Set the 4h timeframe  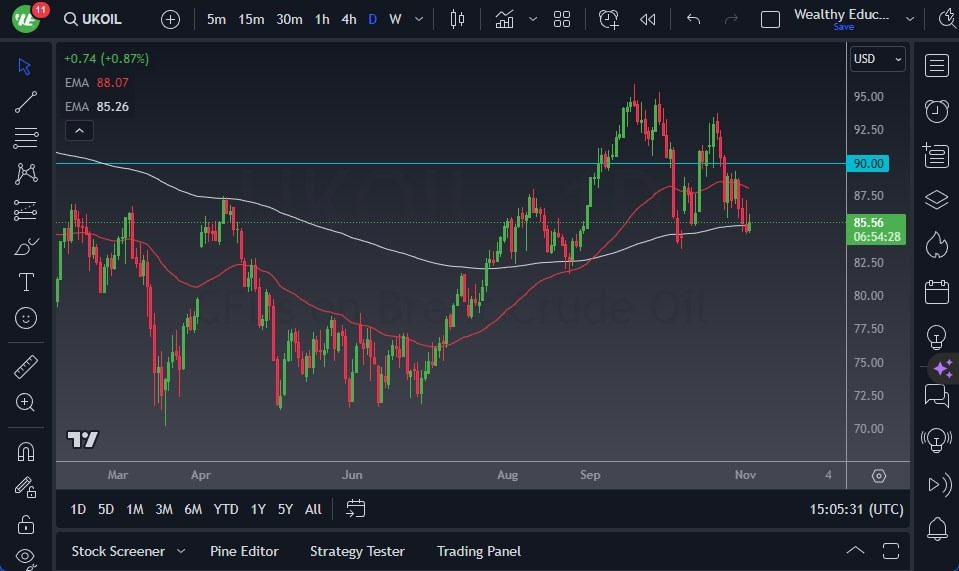348,19
